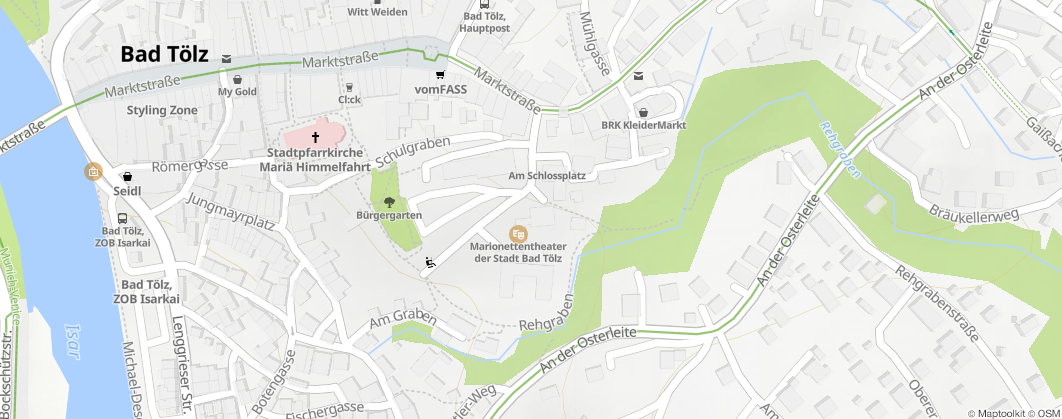
Task: Click the bus stop icon at ZOB Isarkai
Action: click(x=123, y=219)
